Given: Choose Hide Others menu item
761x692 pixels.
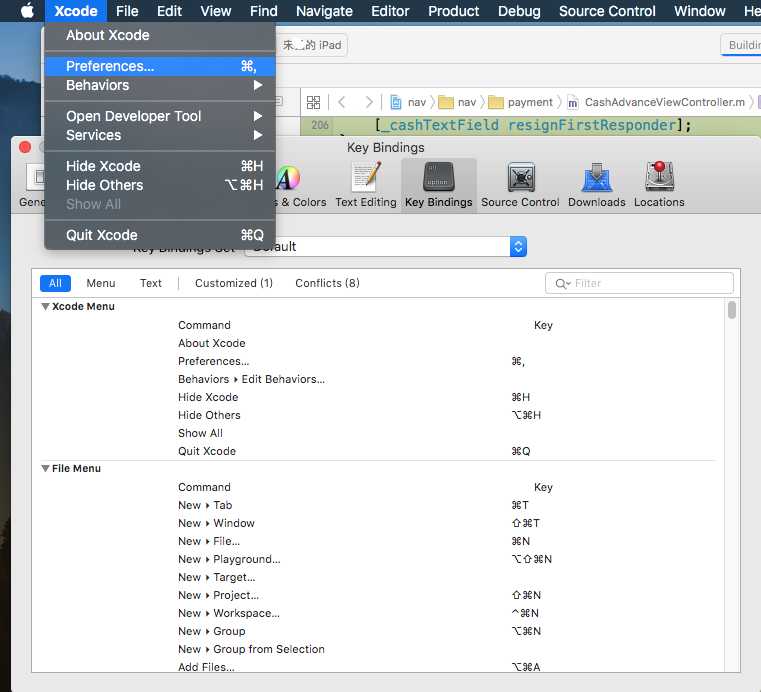Looking at the screenshot, I should tap(160, 185).
